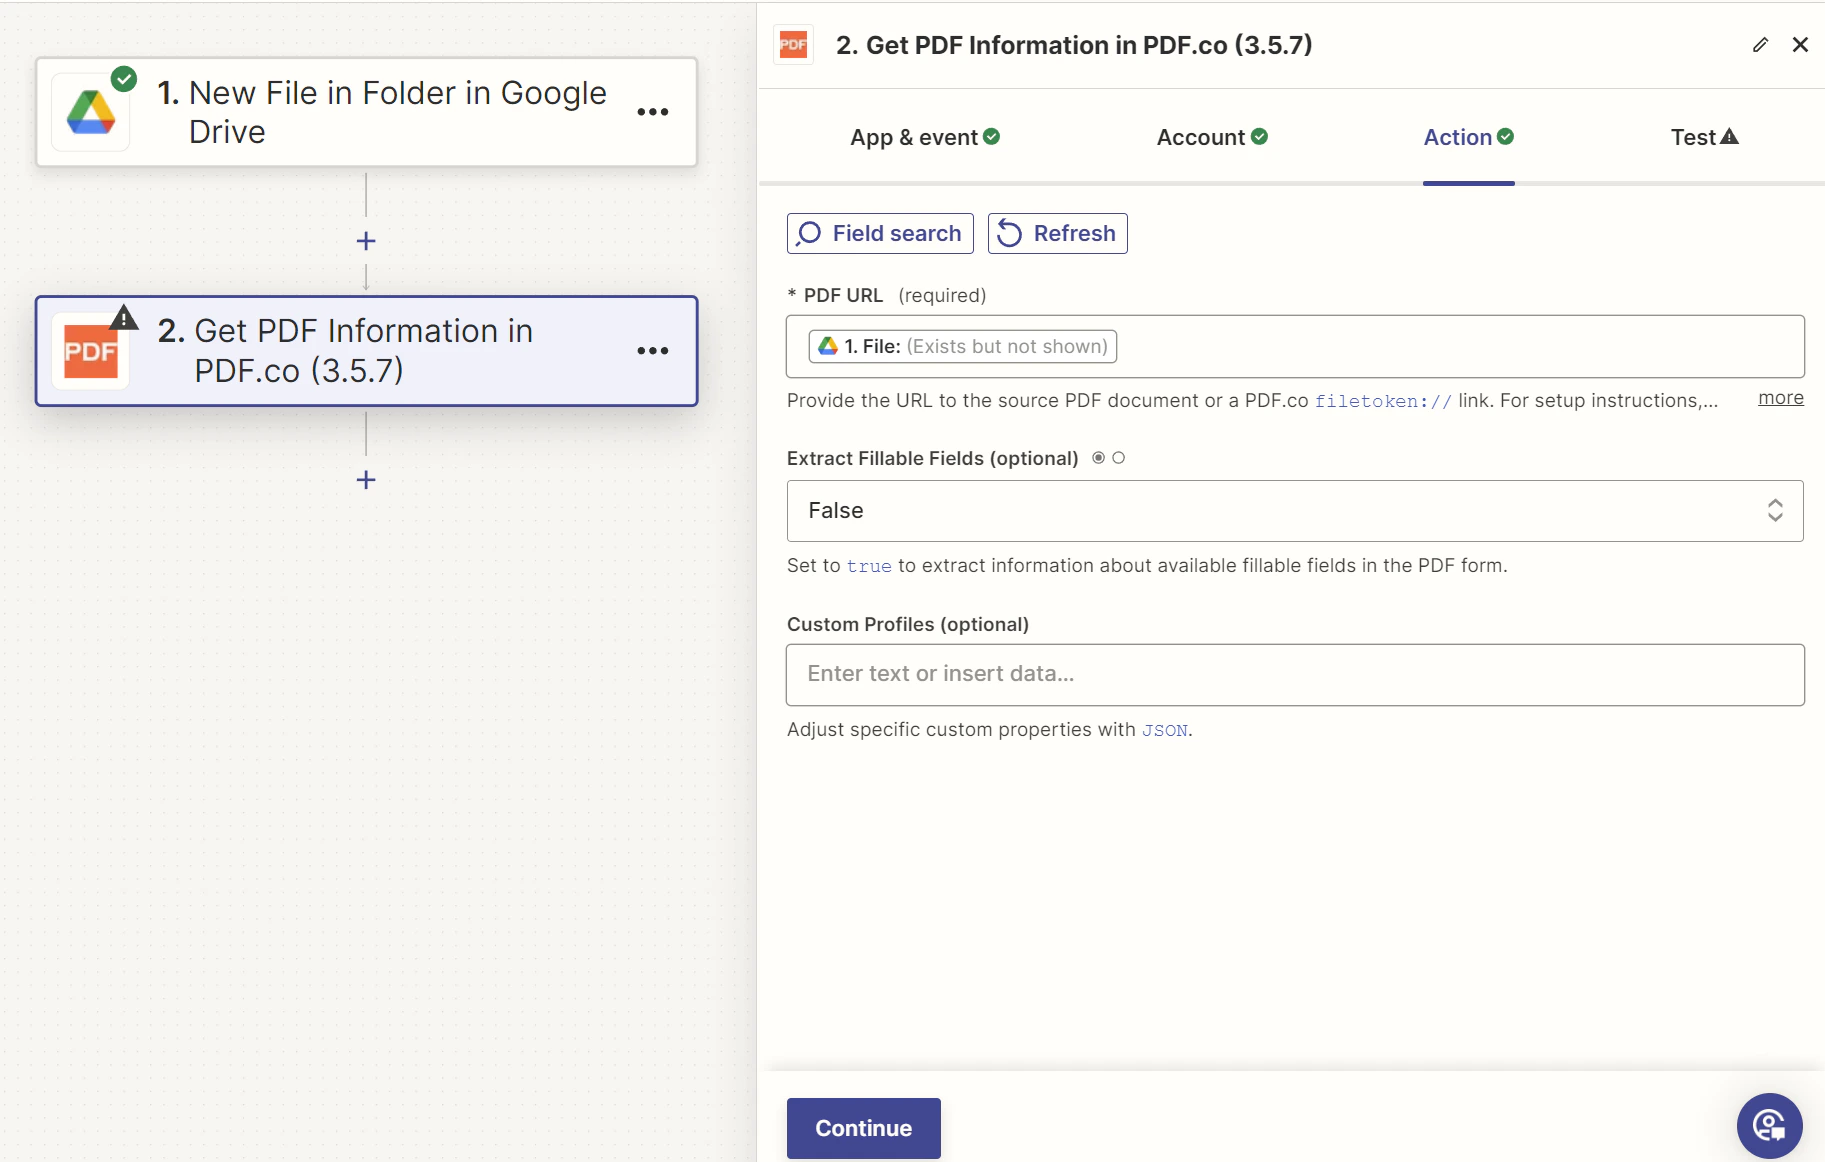Select the first radio option beside Extract Fillable Fields
The width and height of the screenshot is (1825, 1162).
1098,458
